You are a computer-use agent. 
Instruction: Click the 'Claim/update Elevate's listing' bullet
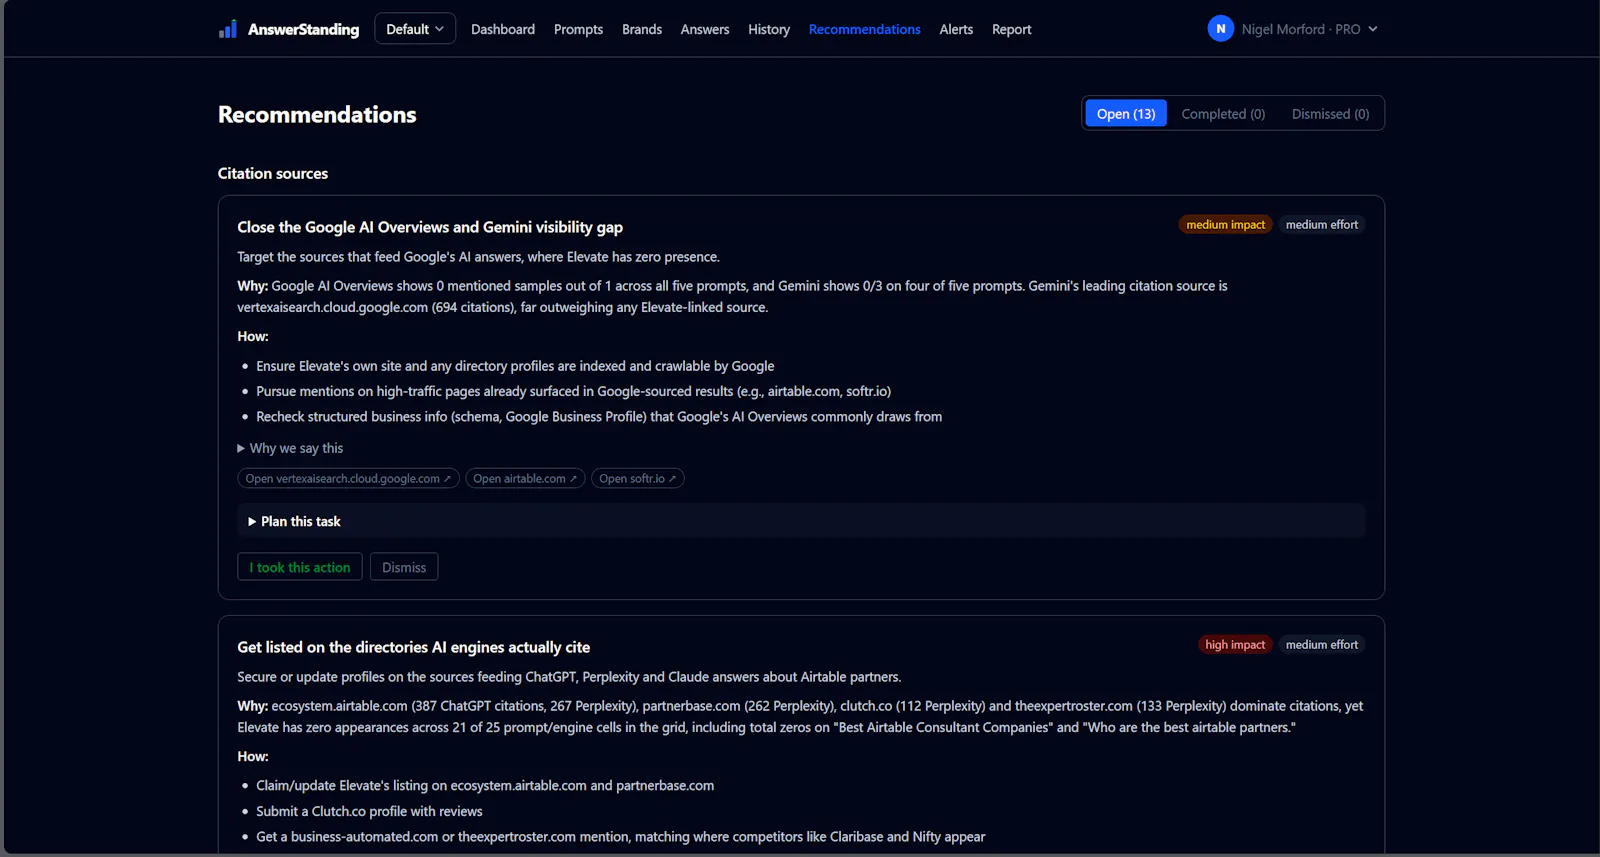[x=485, y=785]
